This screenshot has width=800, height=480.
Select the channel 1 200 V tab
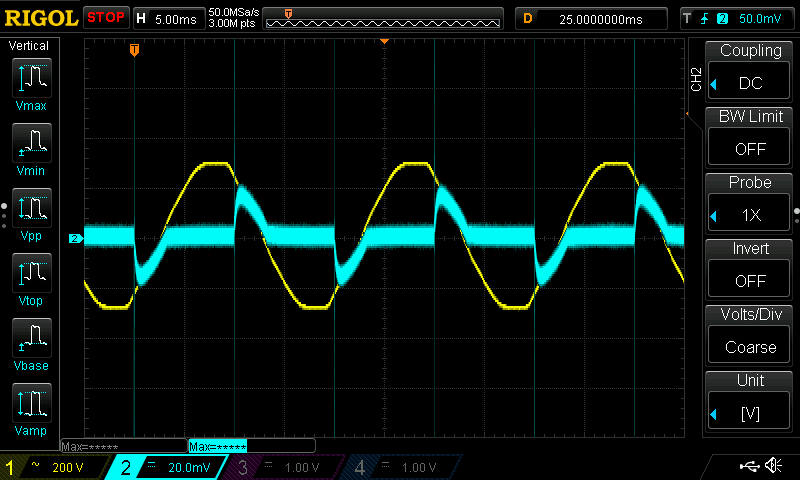tap(54, 467)
